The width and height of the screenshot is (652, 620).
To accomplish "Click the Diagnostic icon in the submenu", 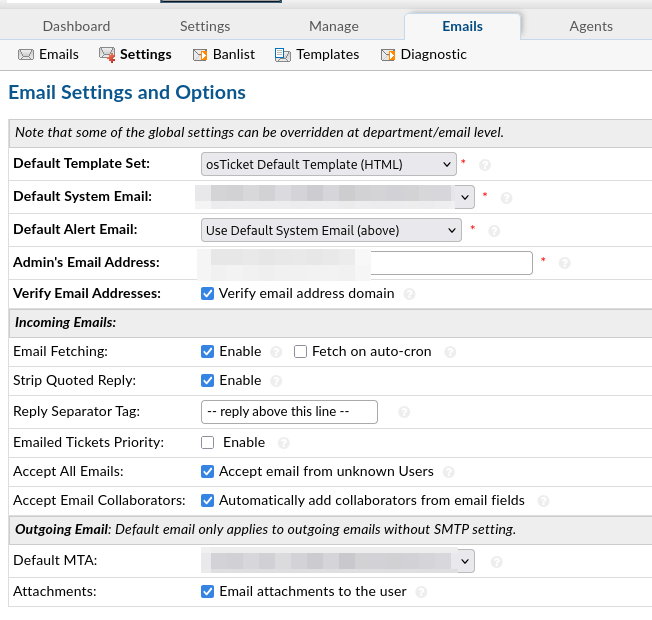I will pos(388,55).
